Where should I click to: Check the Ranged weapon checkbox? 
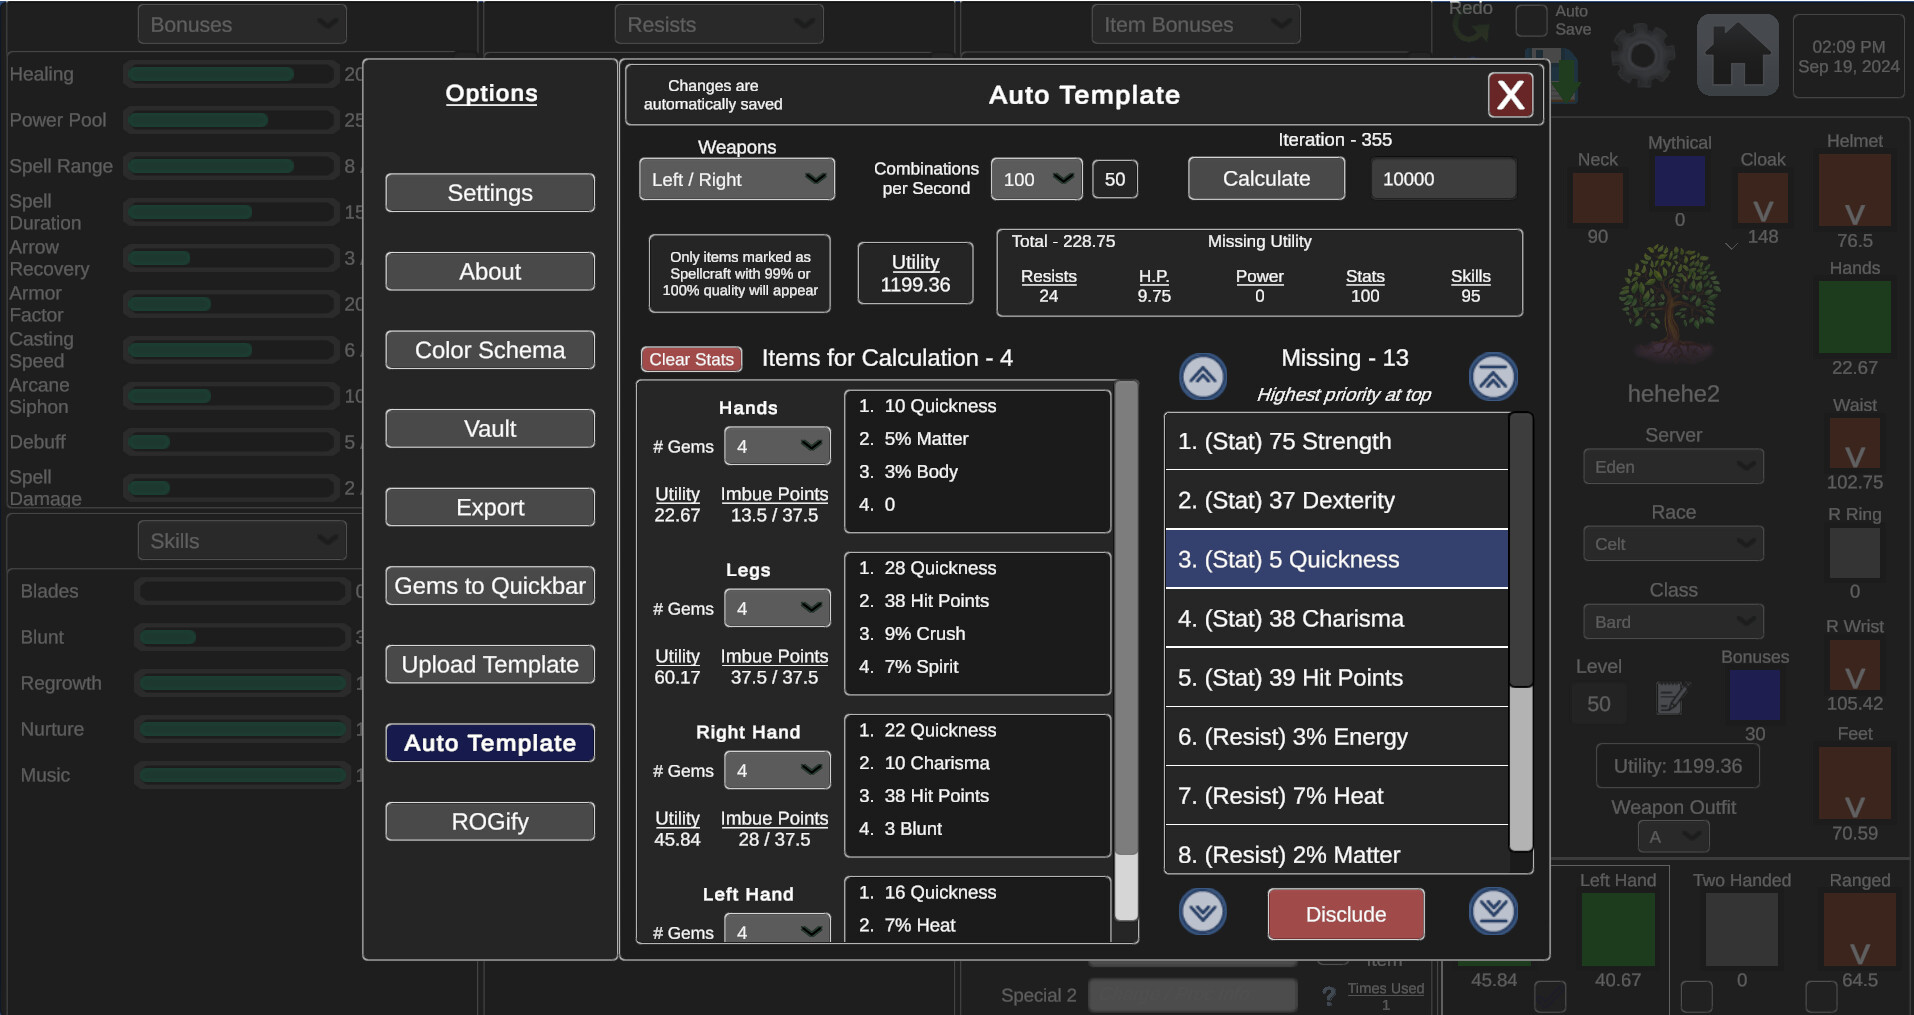click(x=1822, y=996)
